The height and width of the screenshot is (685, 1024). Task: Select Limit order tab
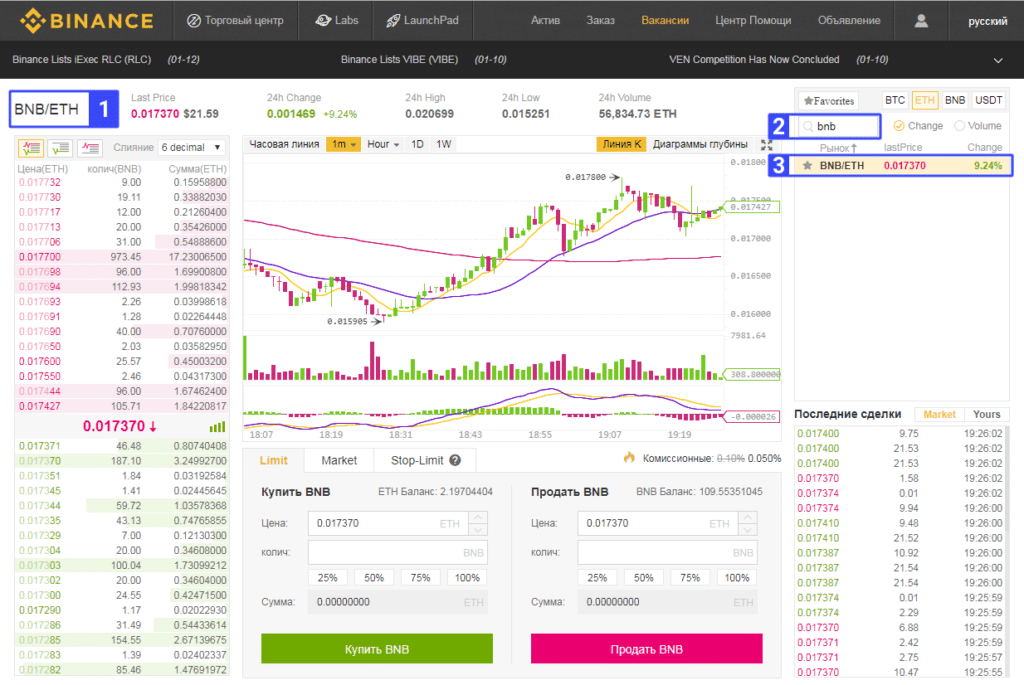pyautogui.click(x=274, y=460)
